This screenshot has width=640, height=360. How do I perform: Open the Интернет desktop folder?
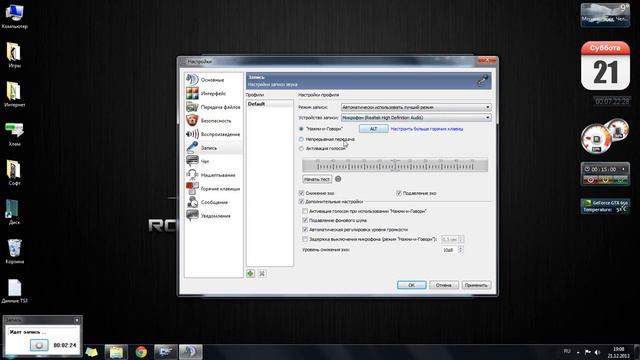click(14, 94)
